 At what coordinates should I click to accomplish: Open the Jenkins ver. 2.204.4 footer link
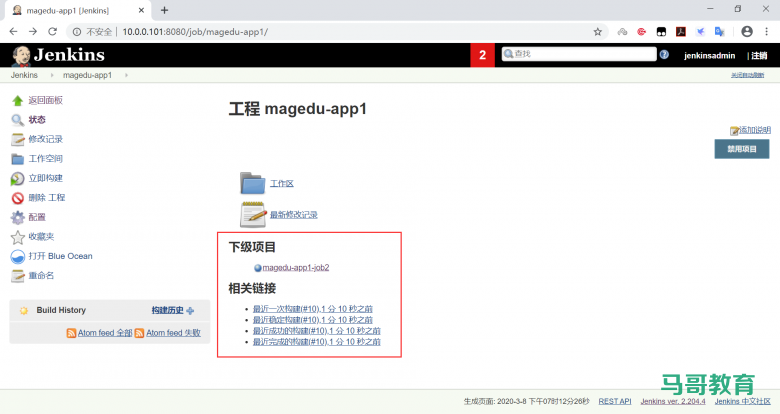tap(673, 401)
